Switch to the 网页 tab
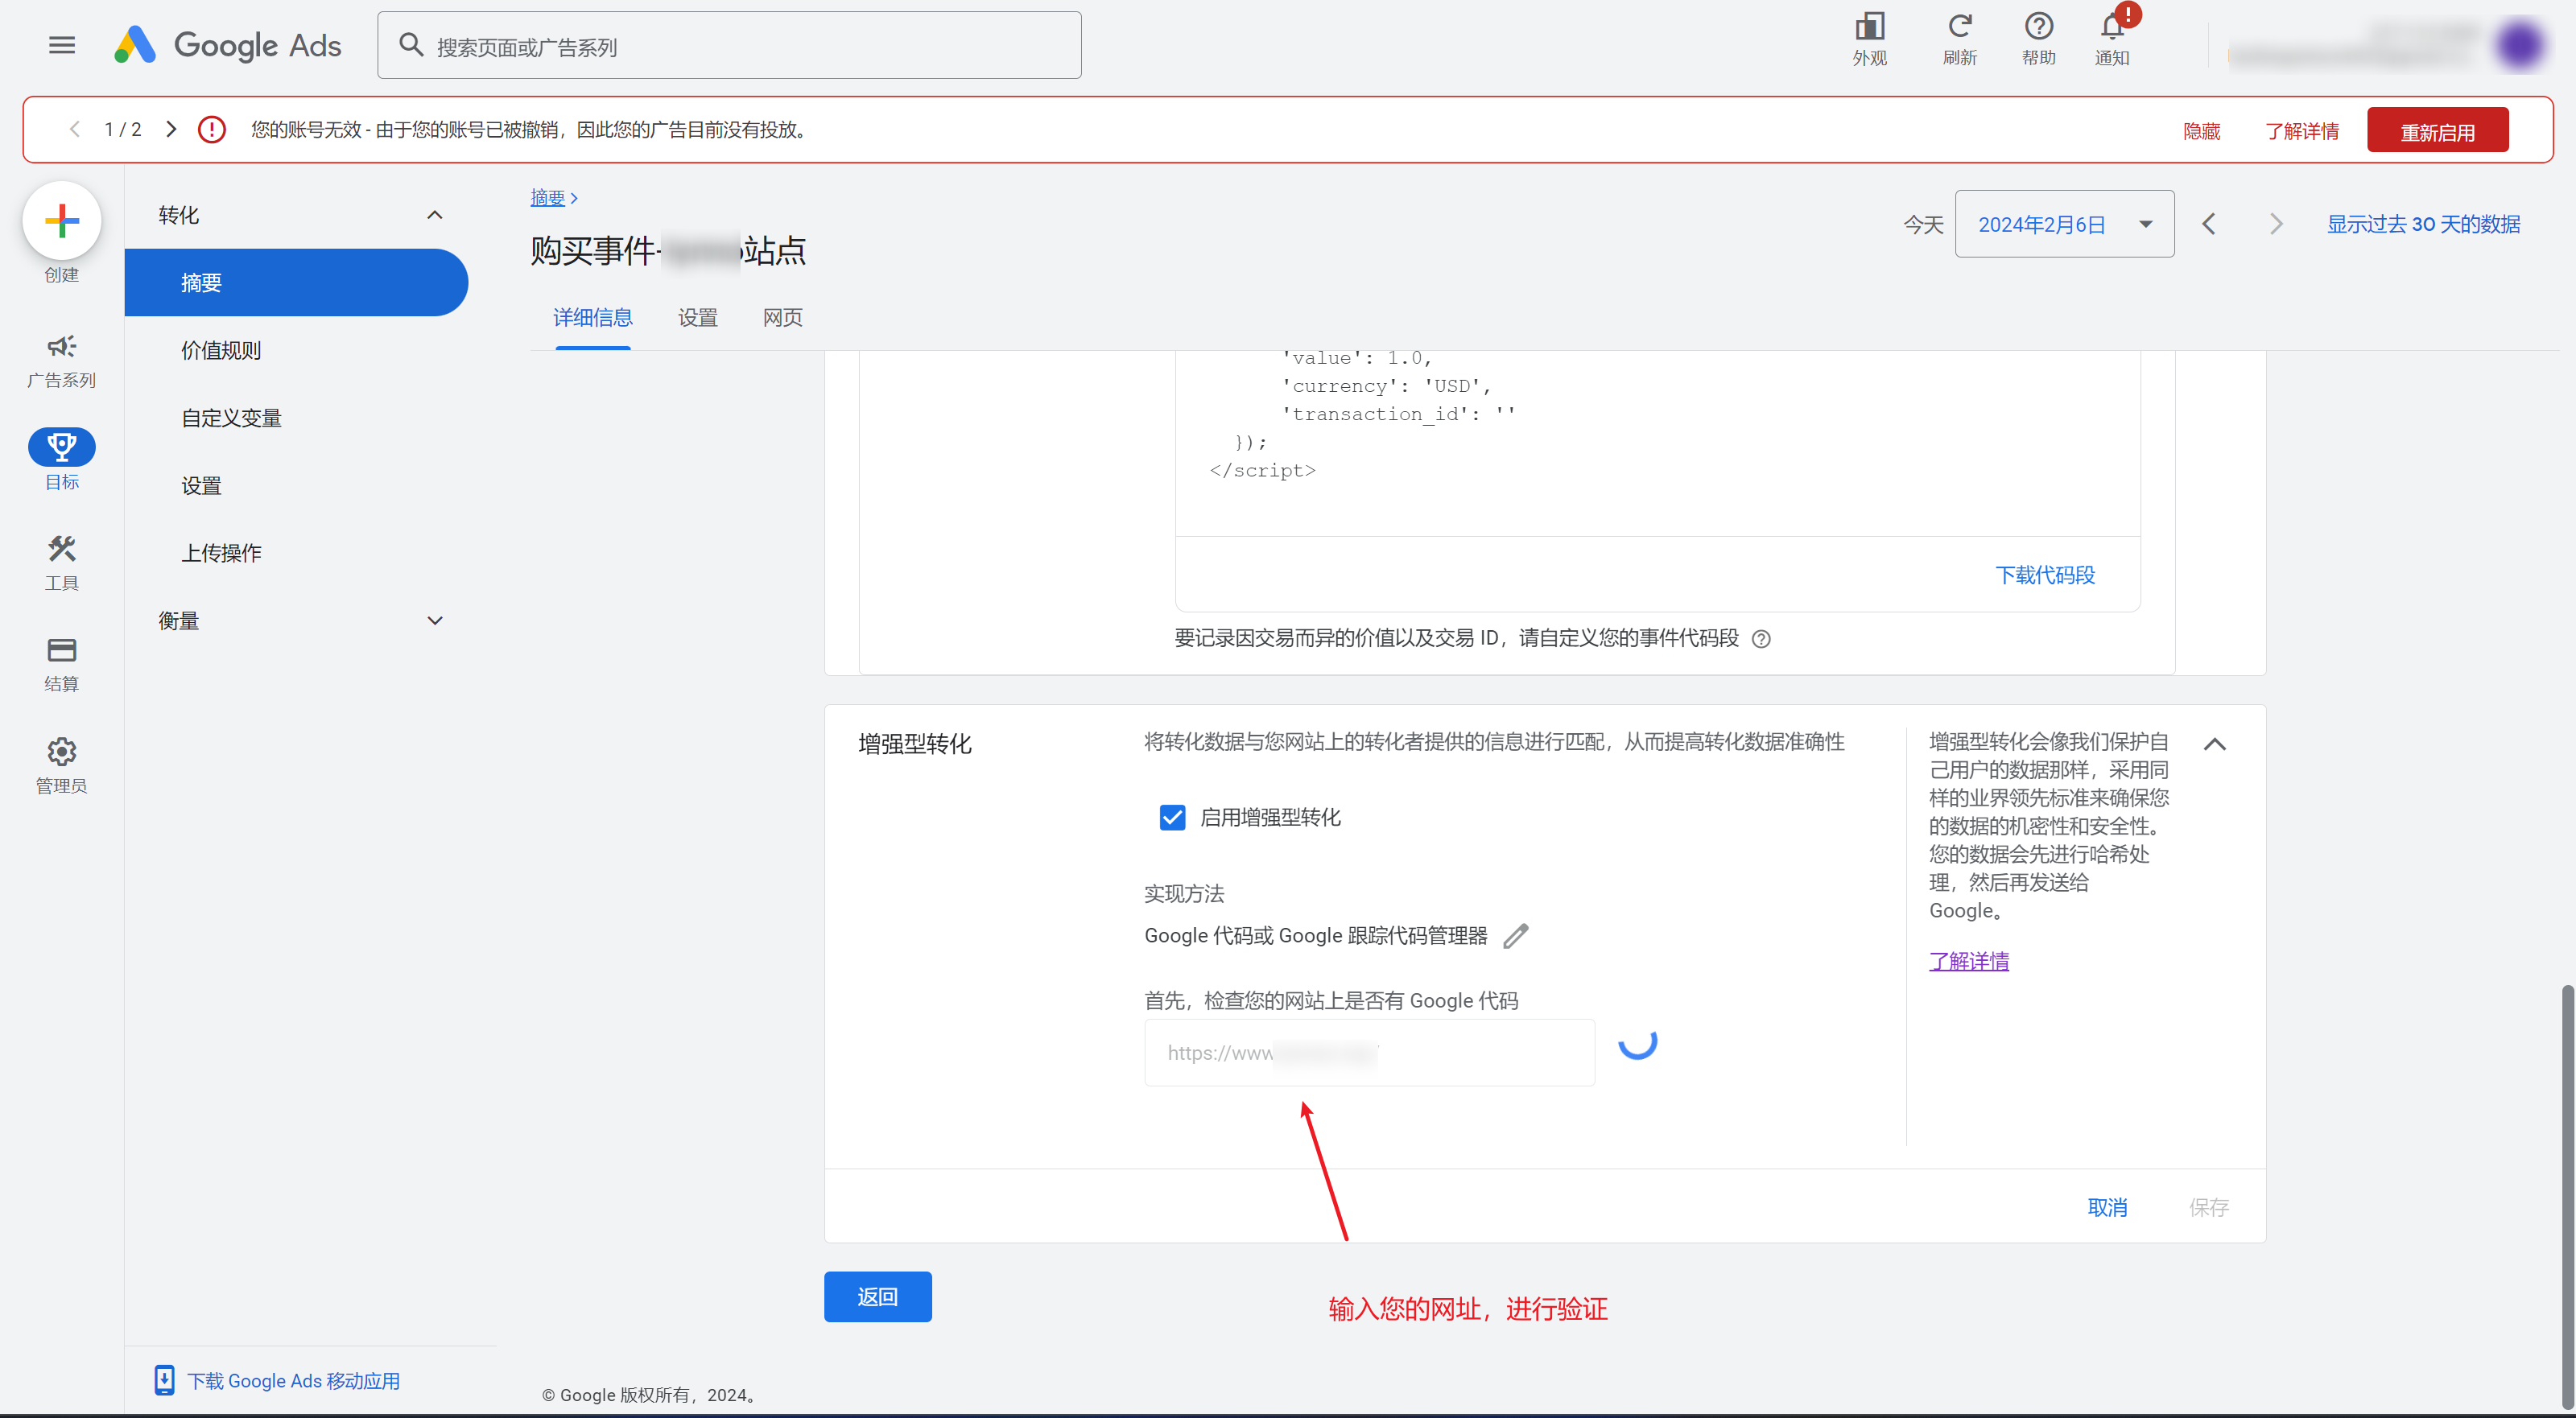Viewport: 2576px width, 1418px height. (x=782, y=318)
